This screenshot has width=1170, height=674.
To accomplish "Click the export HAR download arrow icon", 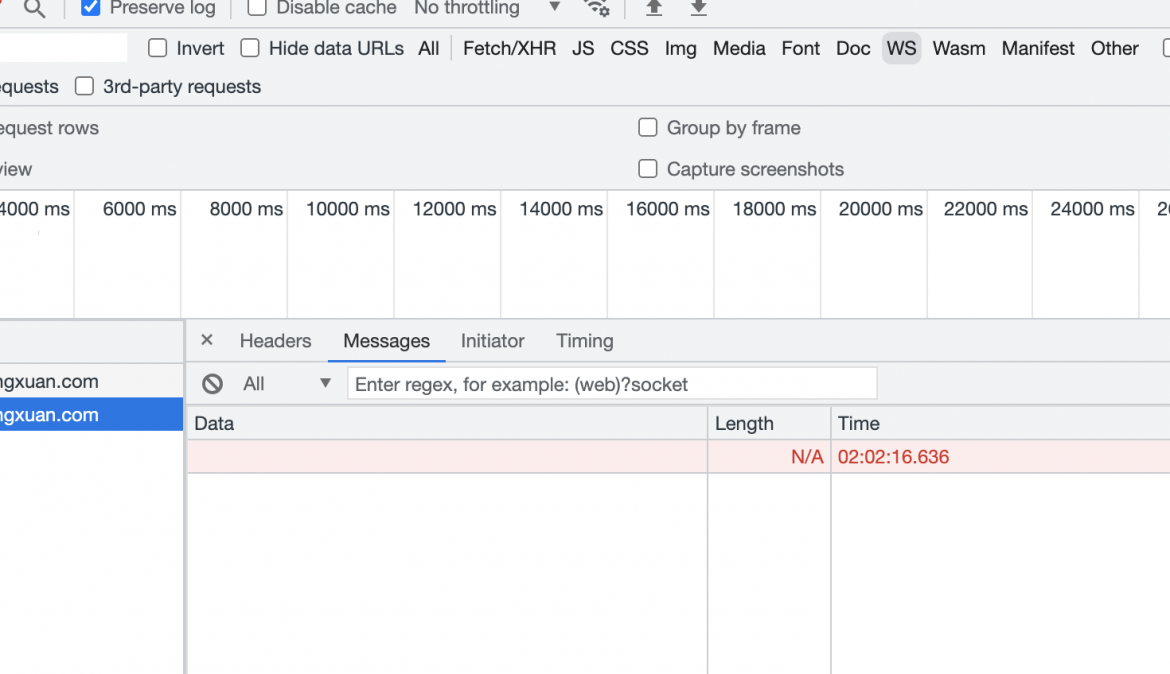I will point(698,7).
